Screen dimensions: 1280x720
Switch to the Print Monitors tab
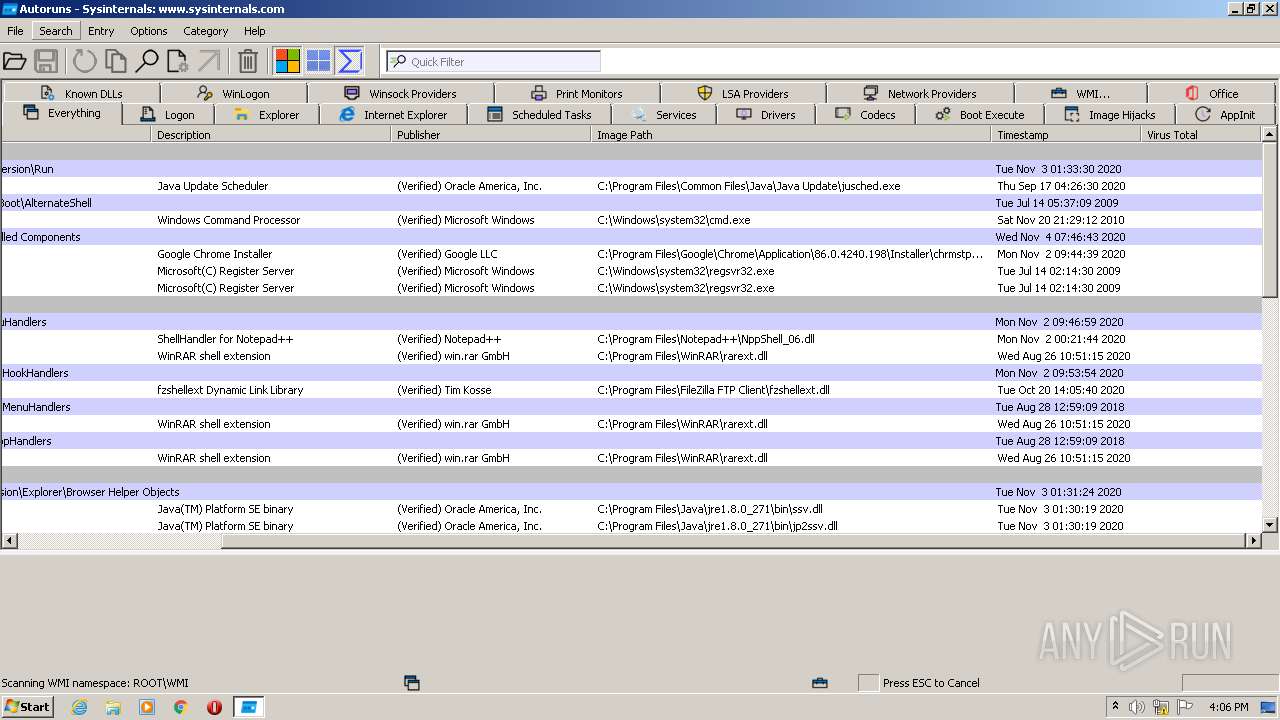point(577,93)
